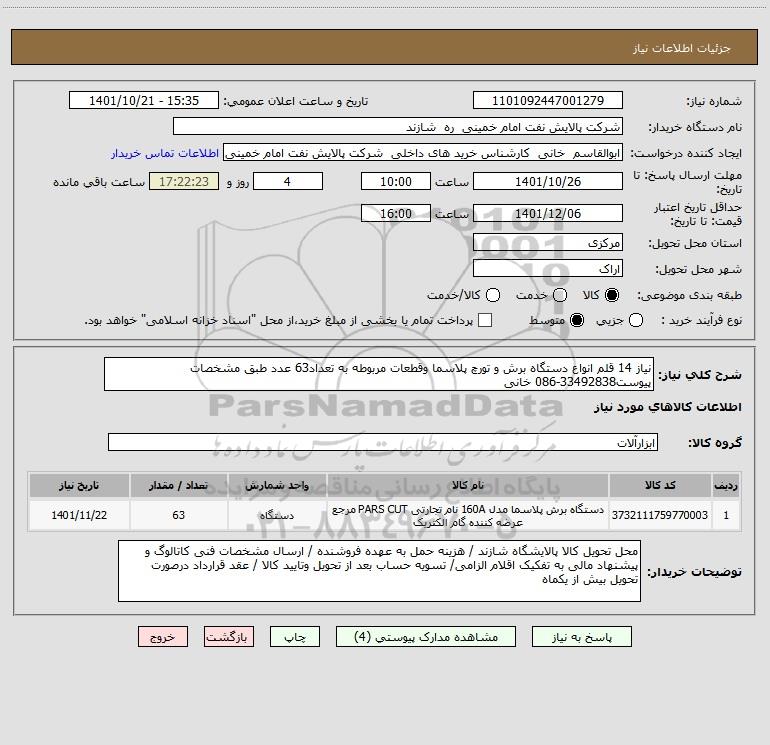Screen dimensions: 770x745
Task: Click the remaining days field showing 4
Action: click(288, 181)
